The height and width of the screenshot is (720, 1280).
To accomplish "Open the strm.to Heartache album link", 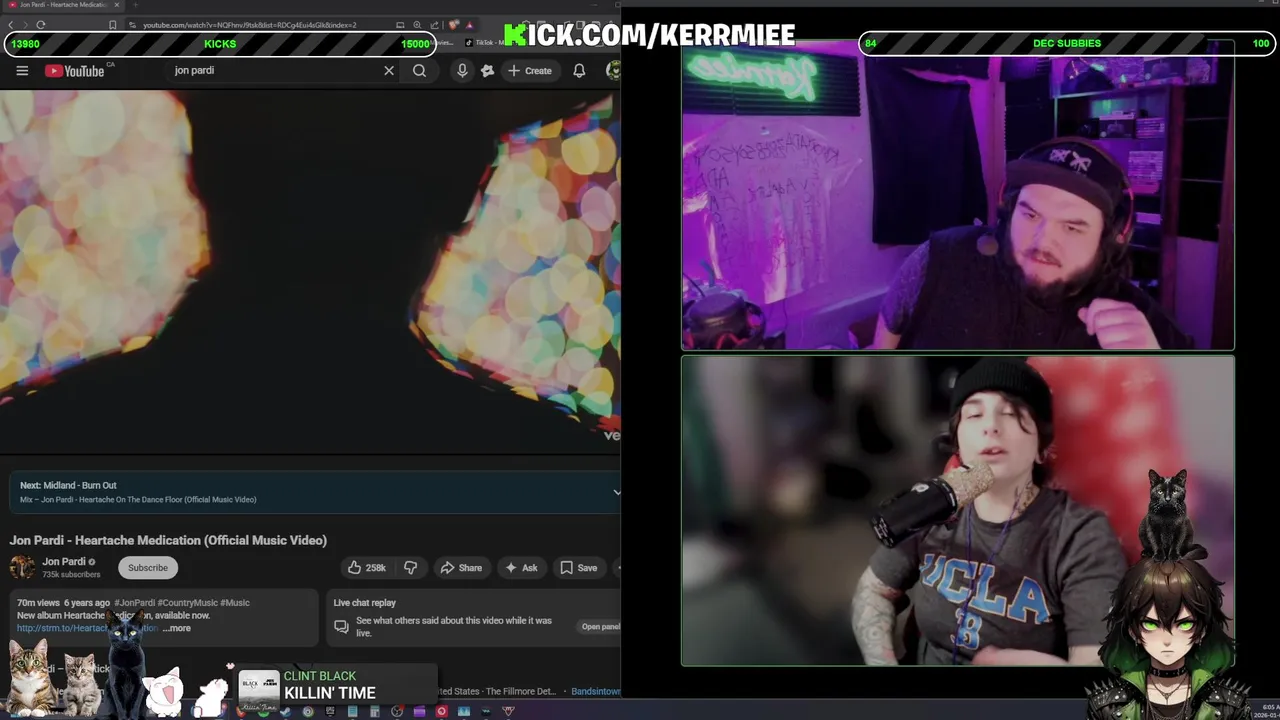I will click(x=86, y=628).
